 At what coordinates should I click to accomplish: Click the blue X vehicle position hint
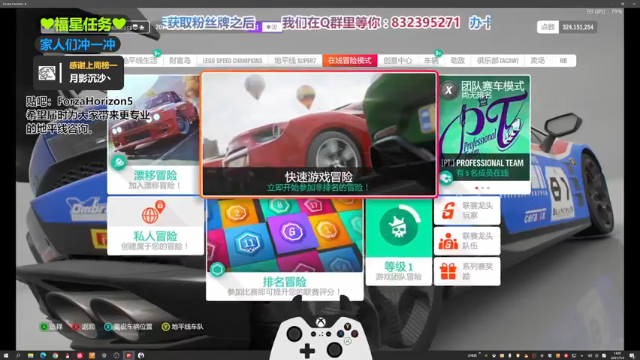(128, 327)
